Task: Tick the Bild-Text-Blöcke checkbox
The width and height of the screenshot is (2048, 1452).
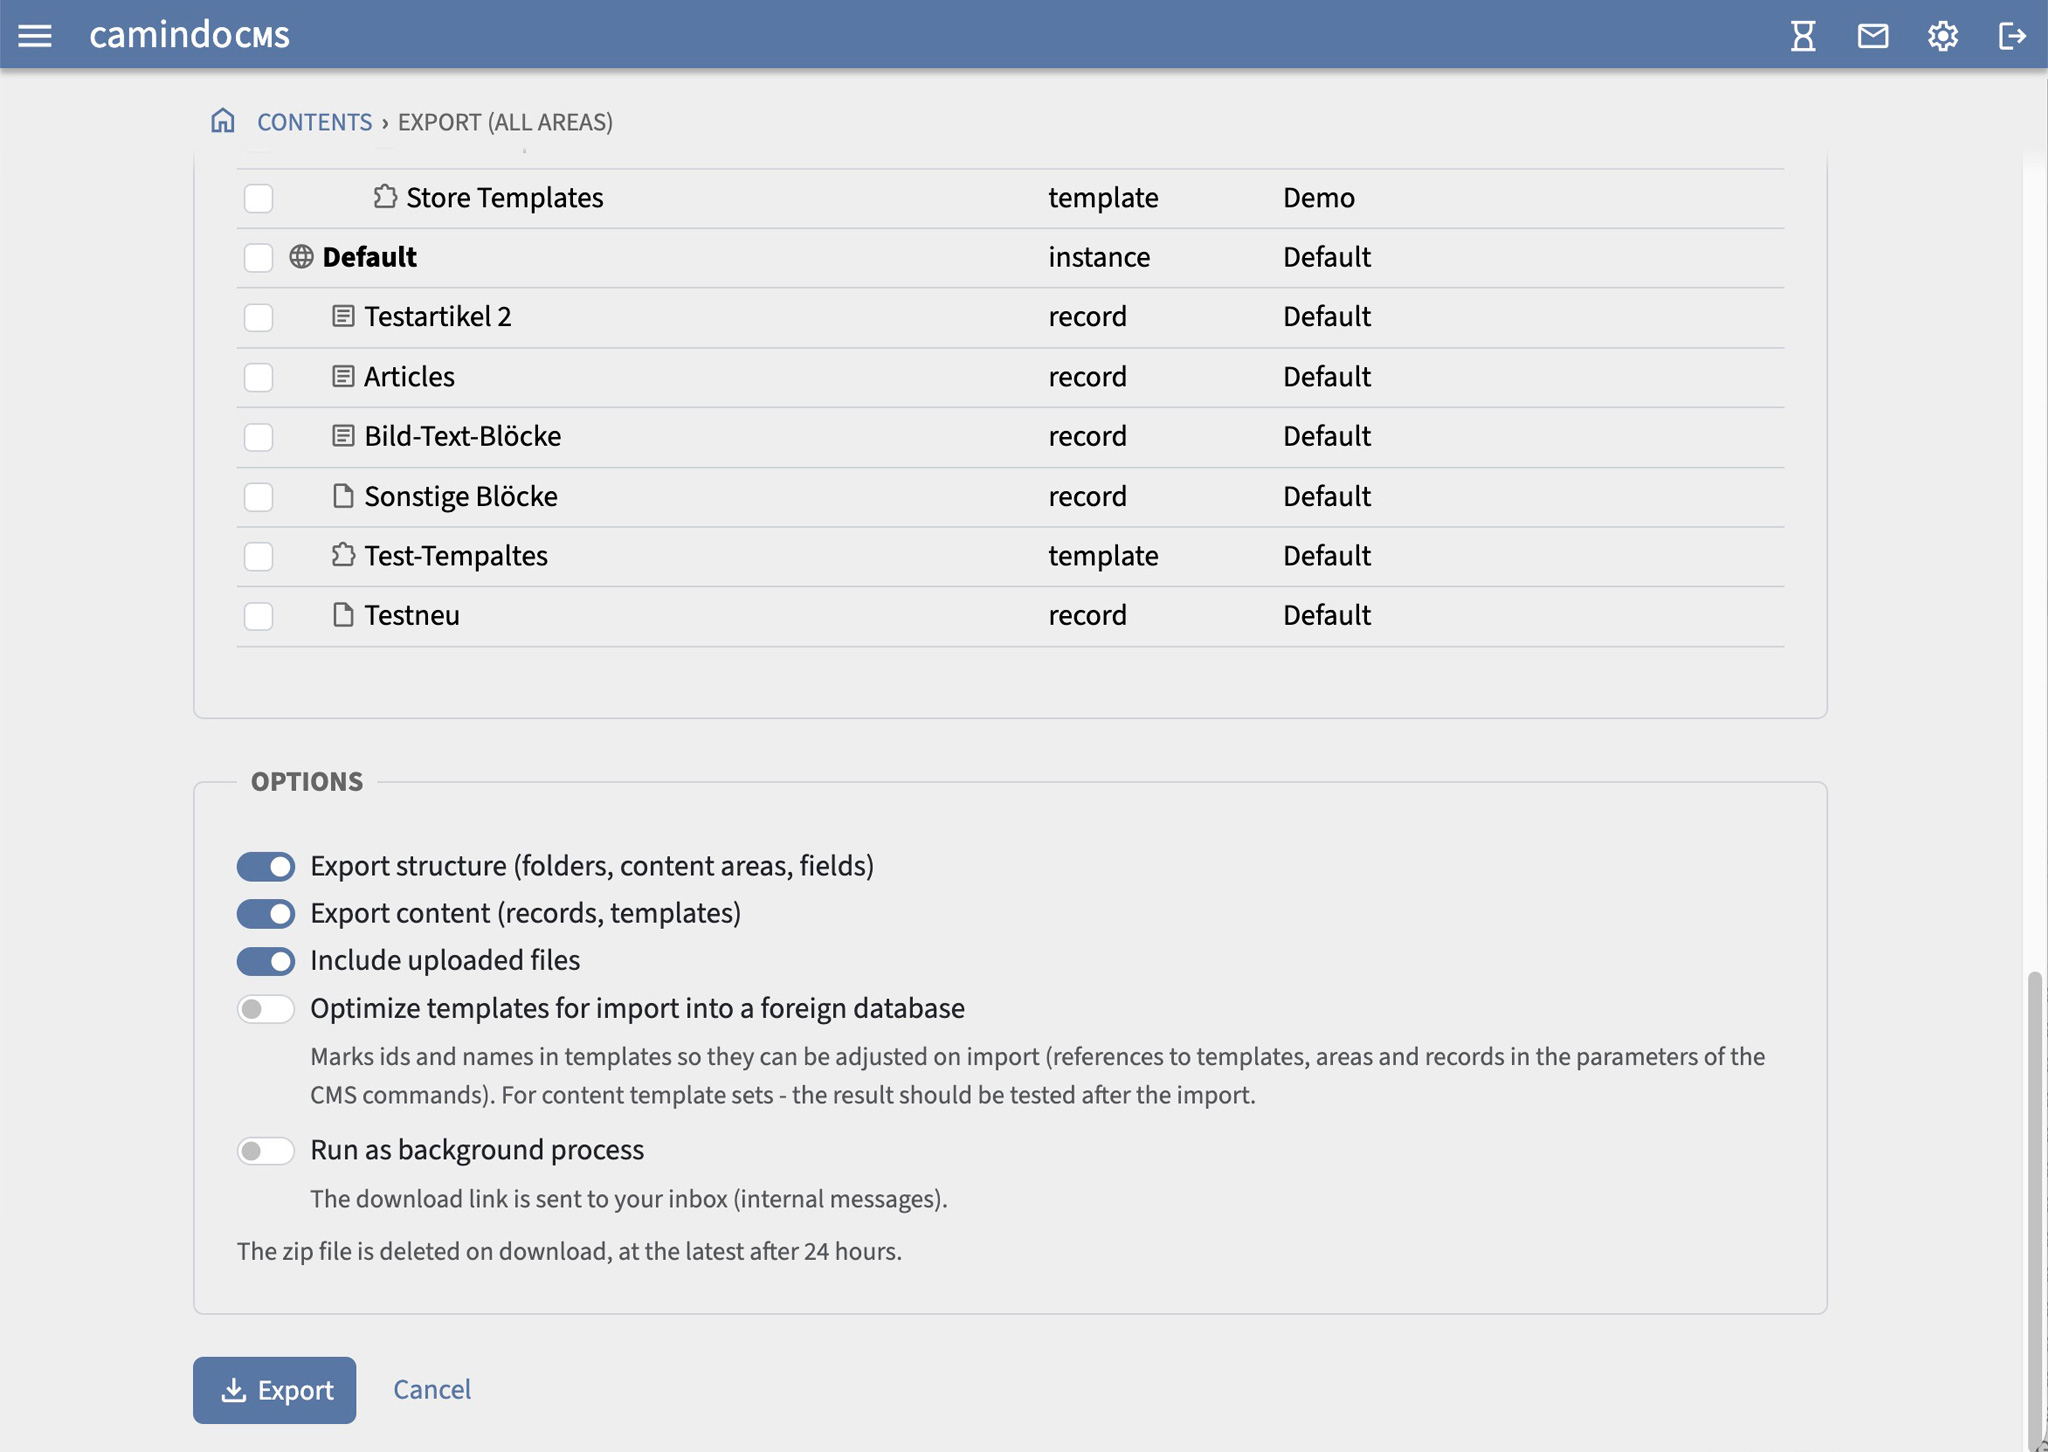Action: coord(259,437)
